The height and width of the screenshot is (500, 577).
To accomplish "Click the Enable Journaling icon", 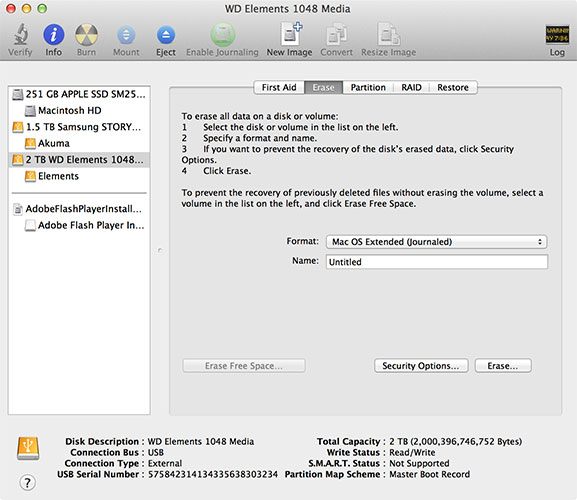I will click(223, 35).
